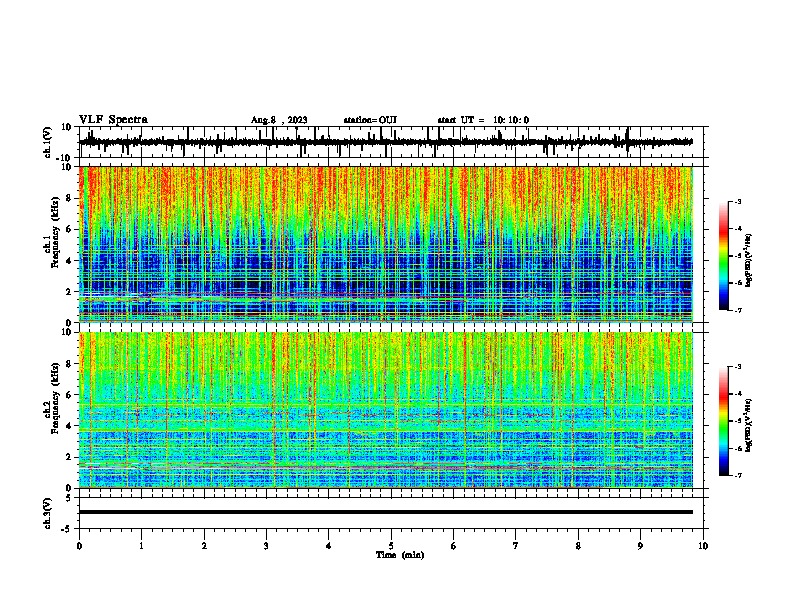Click time axis tick label "3"
Screen dimensions: 792x612
tap(266, 546)
